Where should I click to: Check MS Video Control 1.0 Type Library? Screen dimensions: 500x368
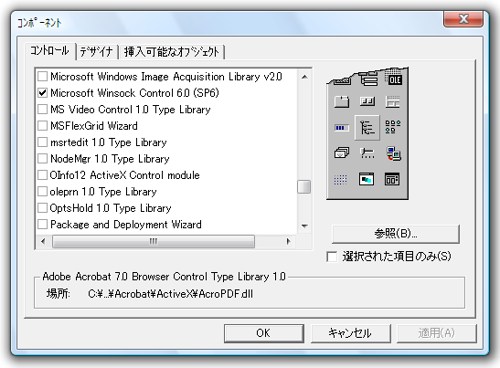point(43,109)
